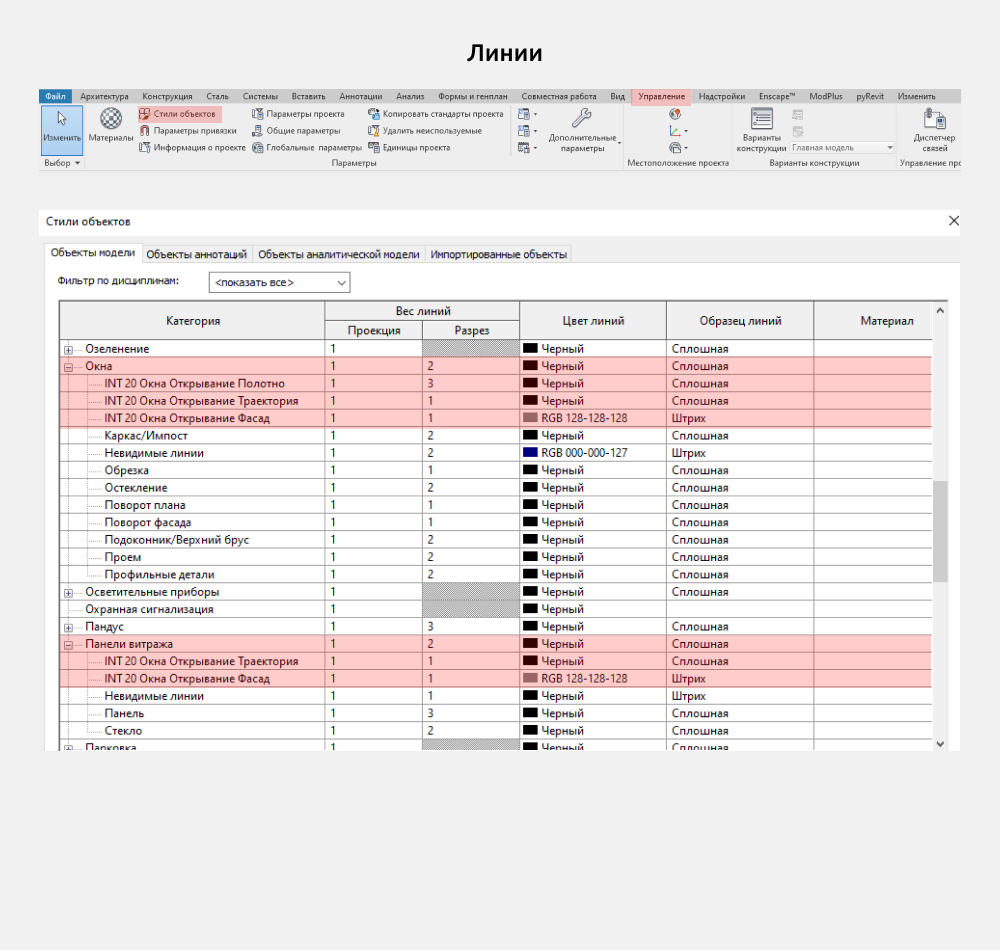Open Единицы проекта
1000x950 pixels.
point(409,147)
